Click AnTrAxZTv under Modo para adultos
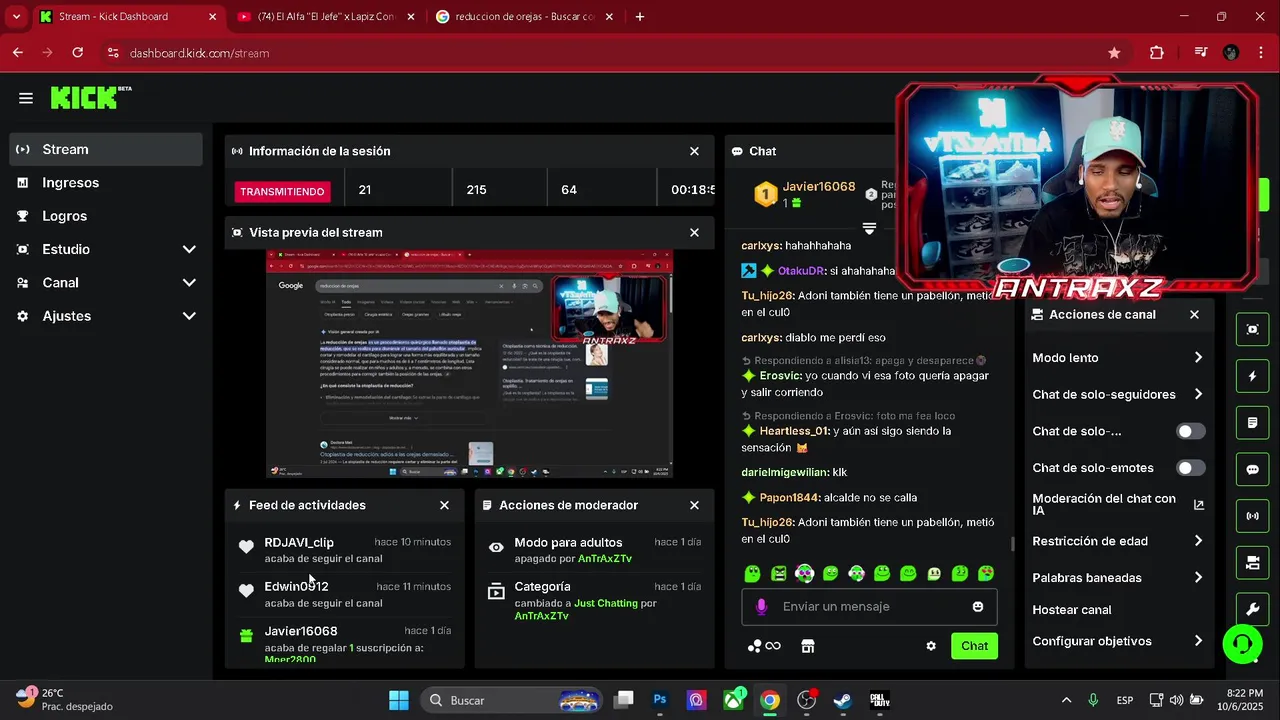 (x=605, y=559)
